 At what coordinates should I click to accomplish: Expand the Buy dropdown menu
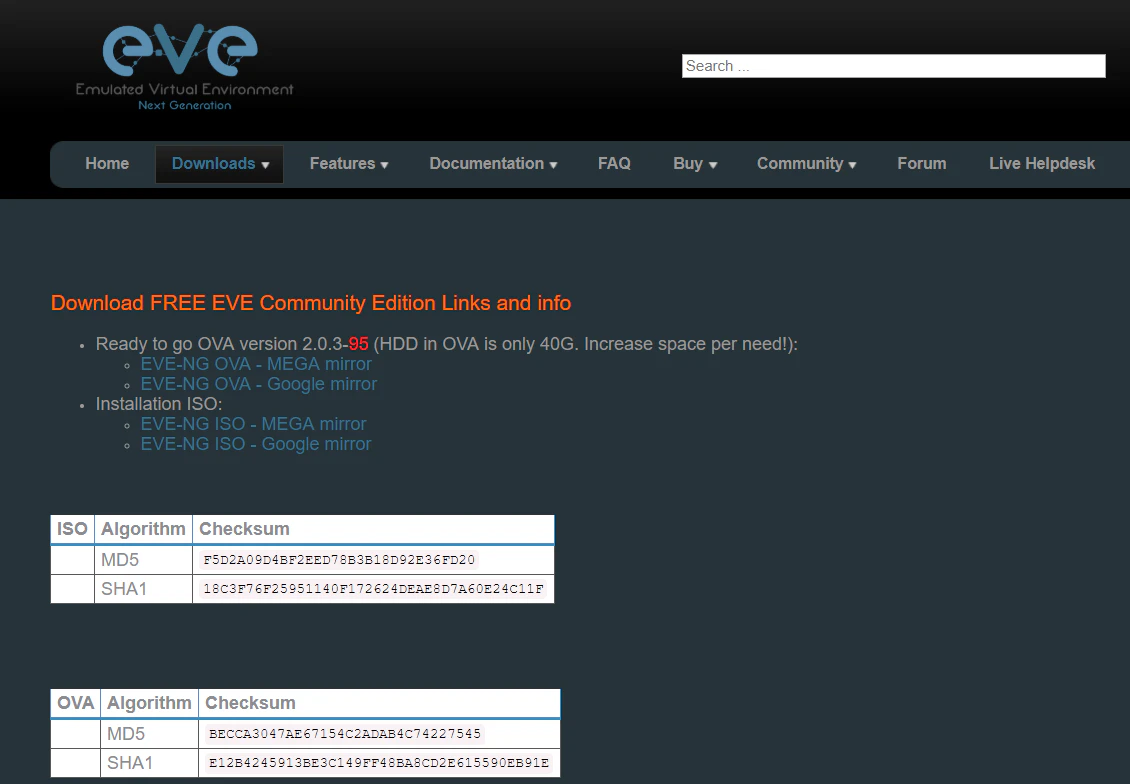[x=695, y=164]
